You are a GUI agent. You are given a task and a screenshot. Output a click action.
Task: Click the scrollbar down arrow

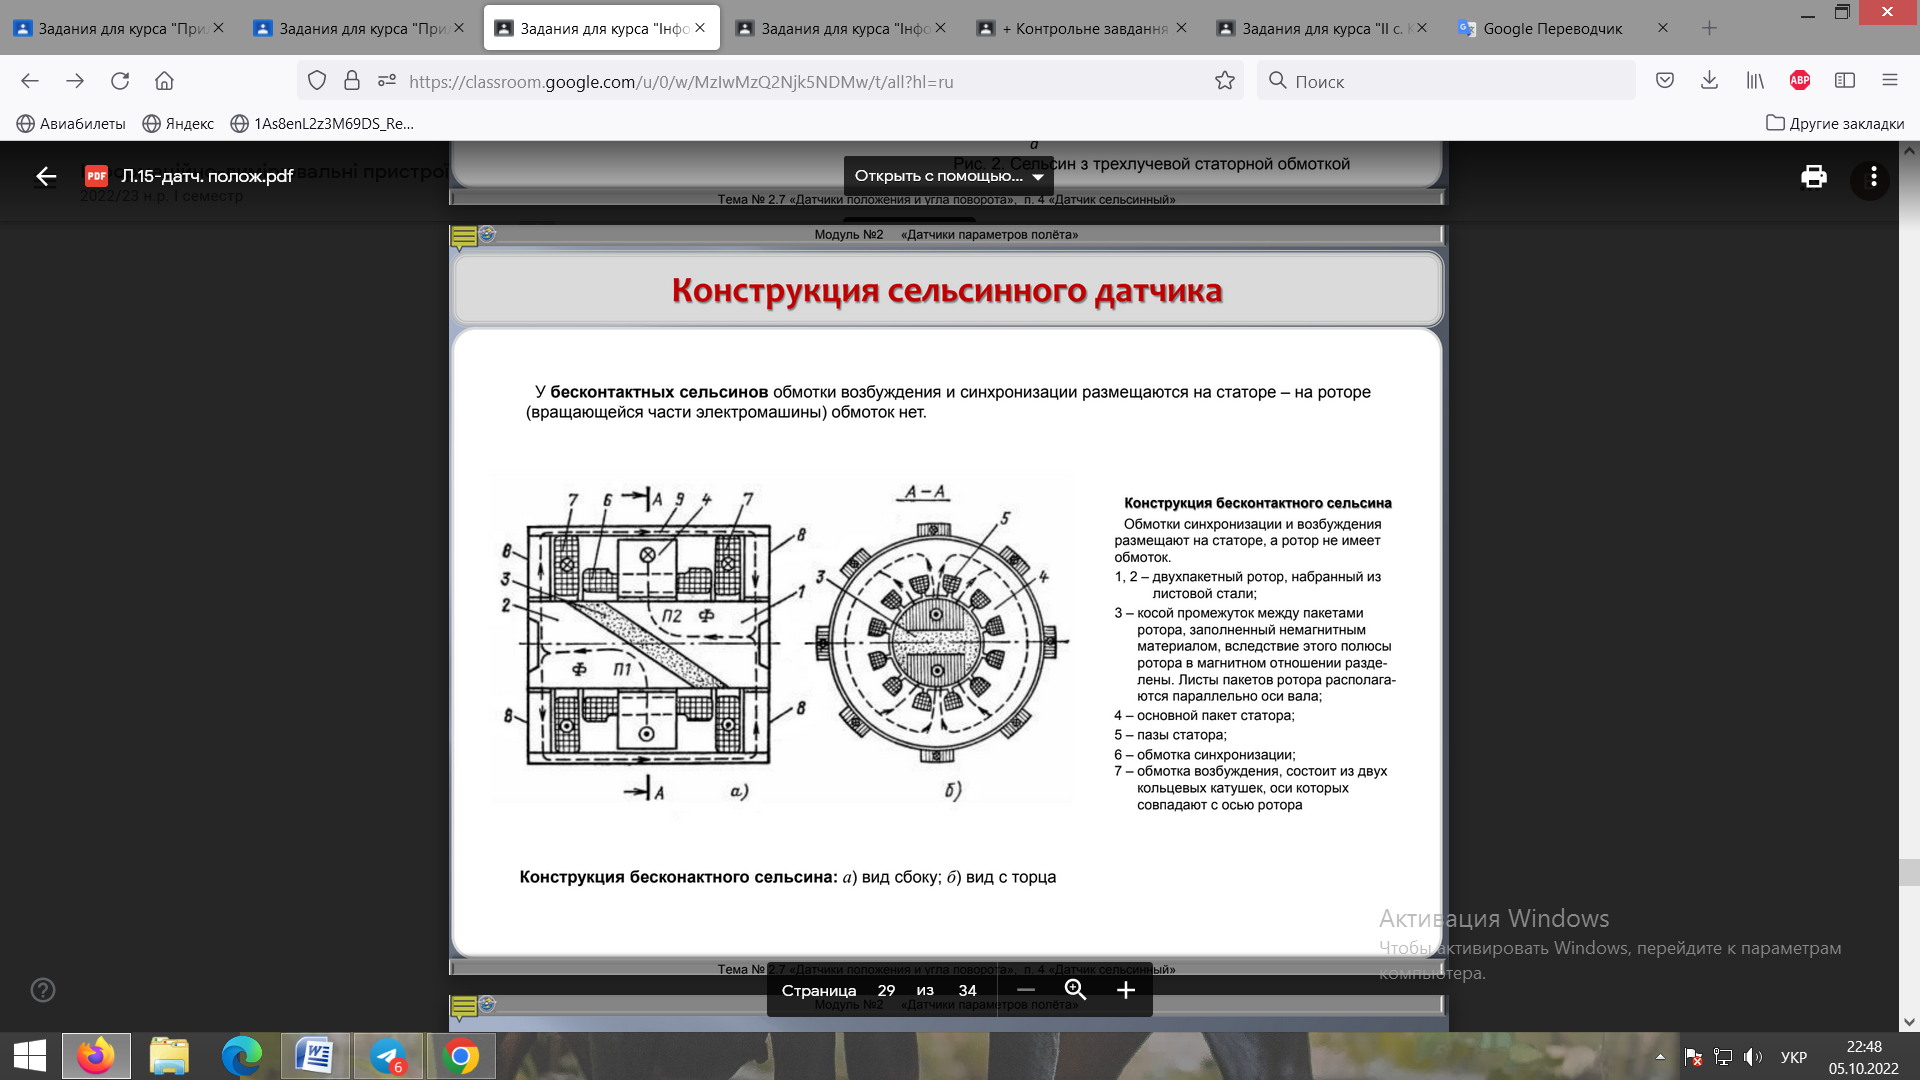point(1909,1022)
